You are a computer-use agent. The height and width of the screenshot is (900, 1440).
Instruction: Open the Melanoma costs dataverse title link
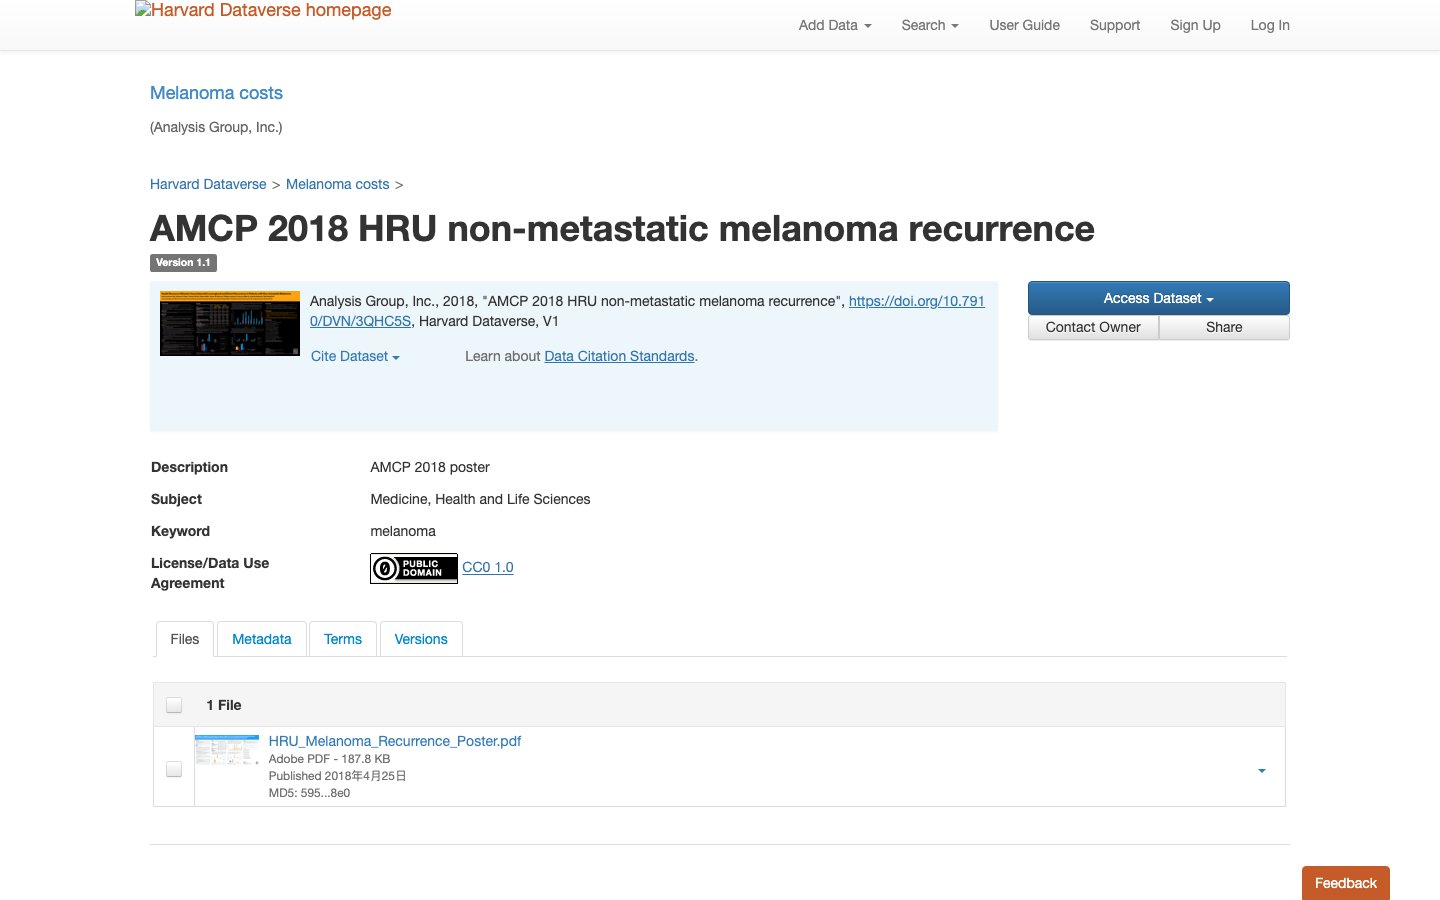coord(216,93)
